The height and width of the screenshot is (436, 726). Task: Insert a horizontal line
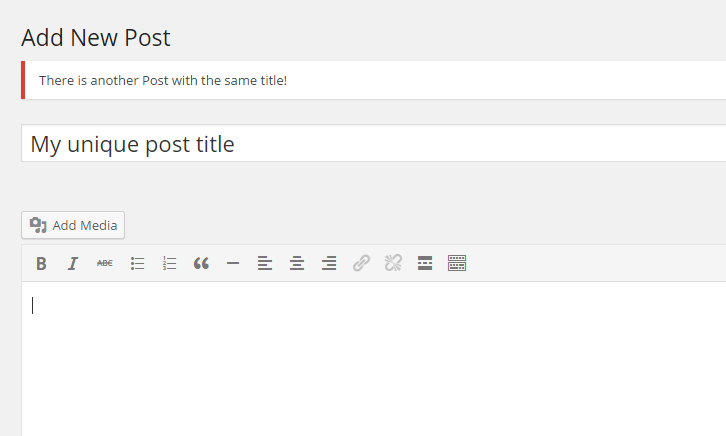pos(233,263)
